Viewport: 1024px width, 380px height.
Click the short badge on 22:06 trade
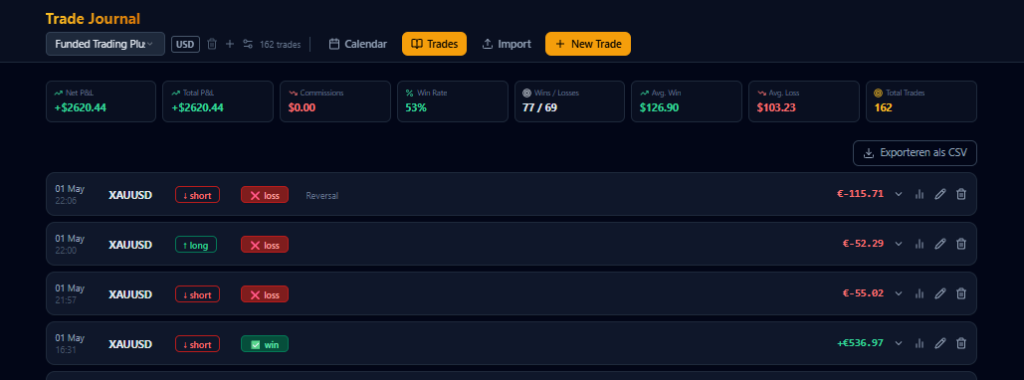click(x=197, y=195)
